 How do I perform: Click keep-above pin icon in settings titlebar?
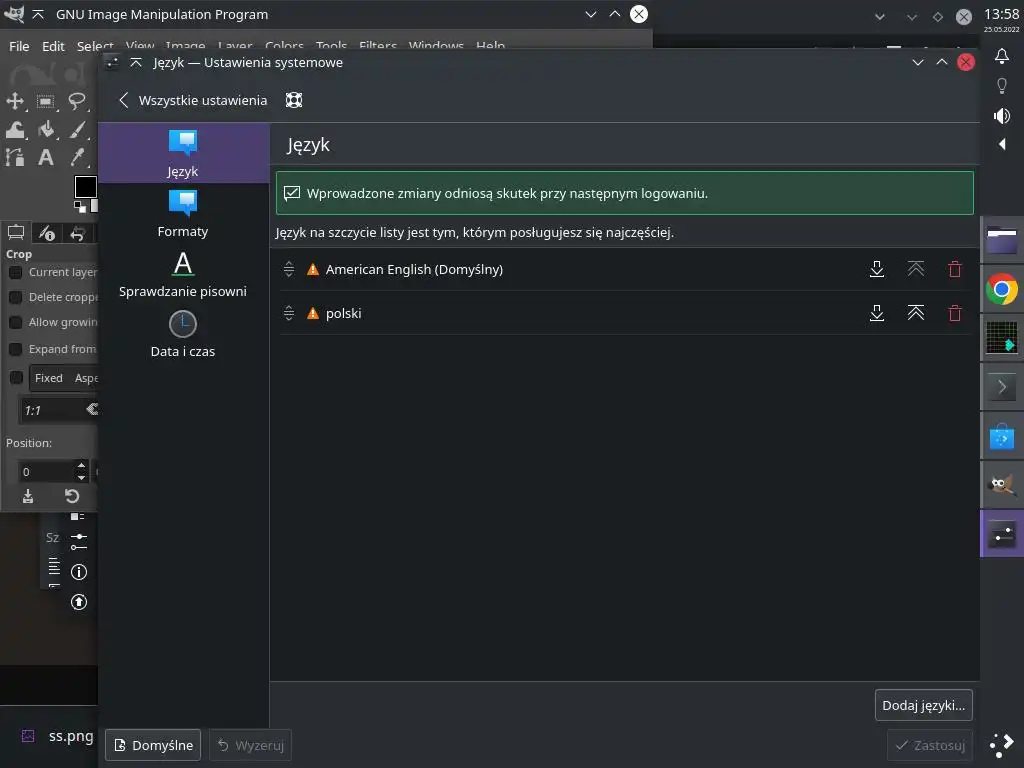[136, 63]
